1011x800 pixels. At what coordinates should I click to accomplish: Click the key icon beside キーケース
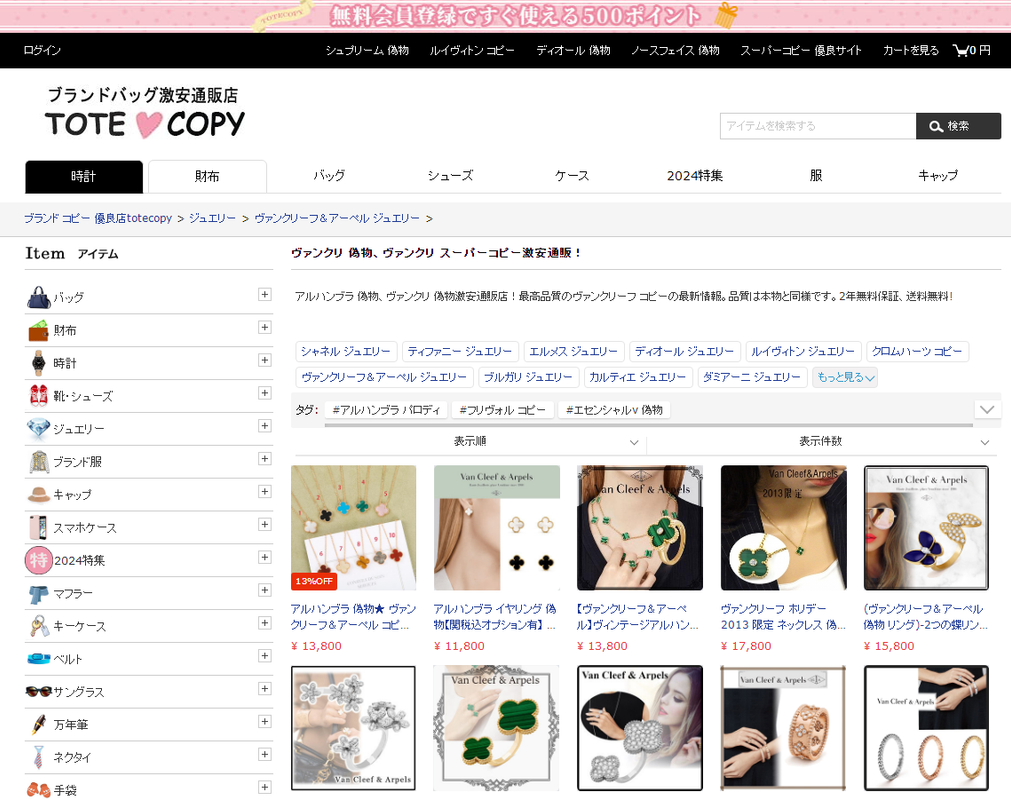point(39,626)
